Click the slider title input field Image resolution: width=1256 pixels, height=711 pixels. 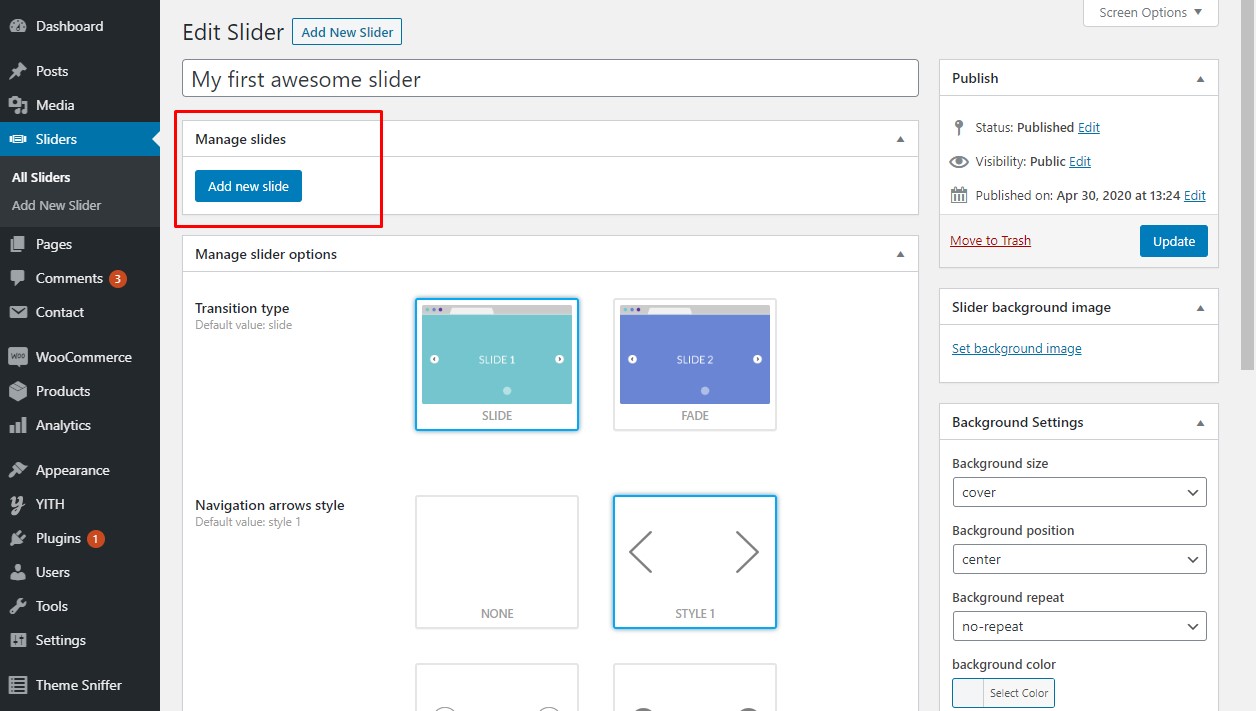[550, 79]
